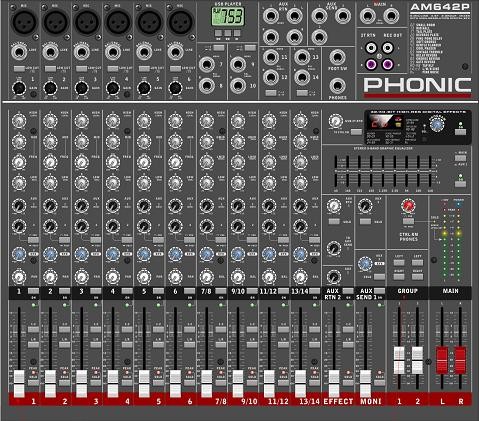Image resolution: width=479 pixels, height=421 pixels.
Task: Click channel 4 XLR mic input
Action: [x=118, y=22]
